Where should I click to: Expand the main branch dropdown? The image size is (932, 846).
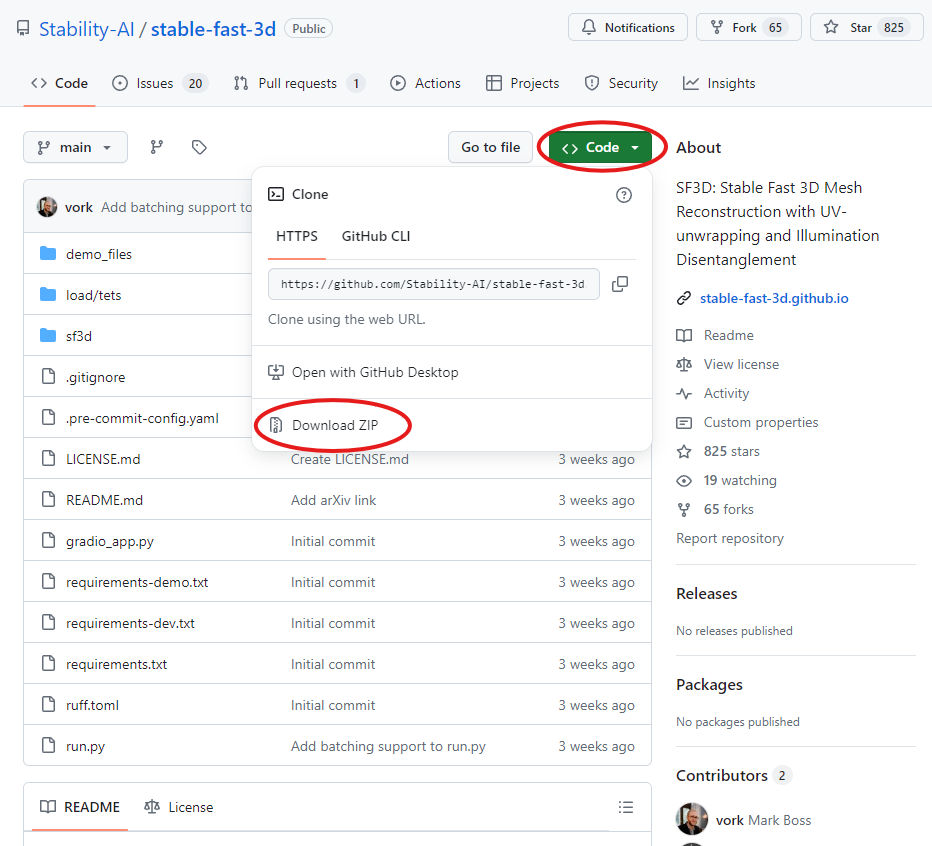[x=75, y=147]
